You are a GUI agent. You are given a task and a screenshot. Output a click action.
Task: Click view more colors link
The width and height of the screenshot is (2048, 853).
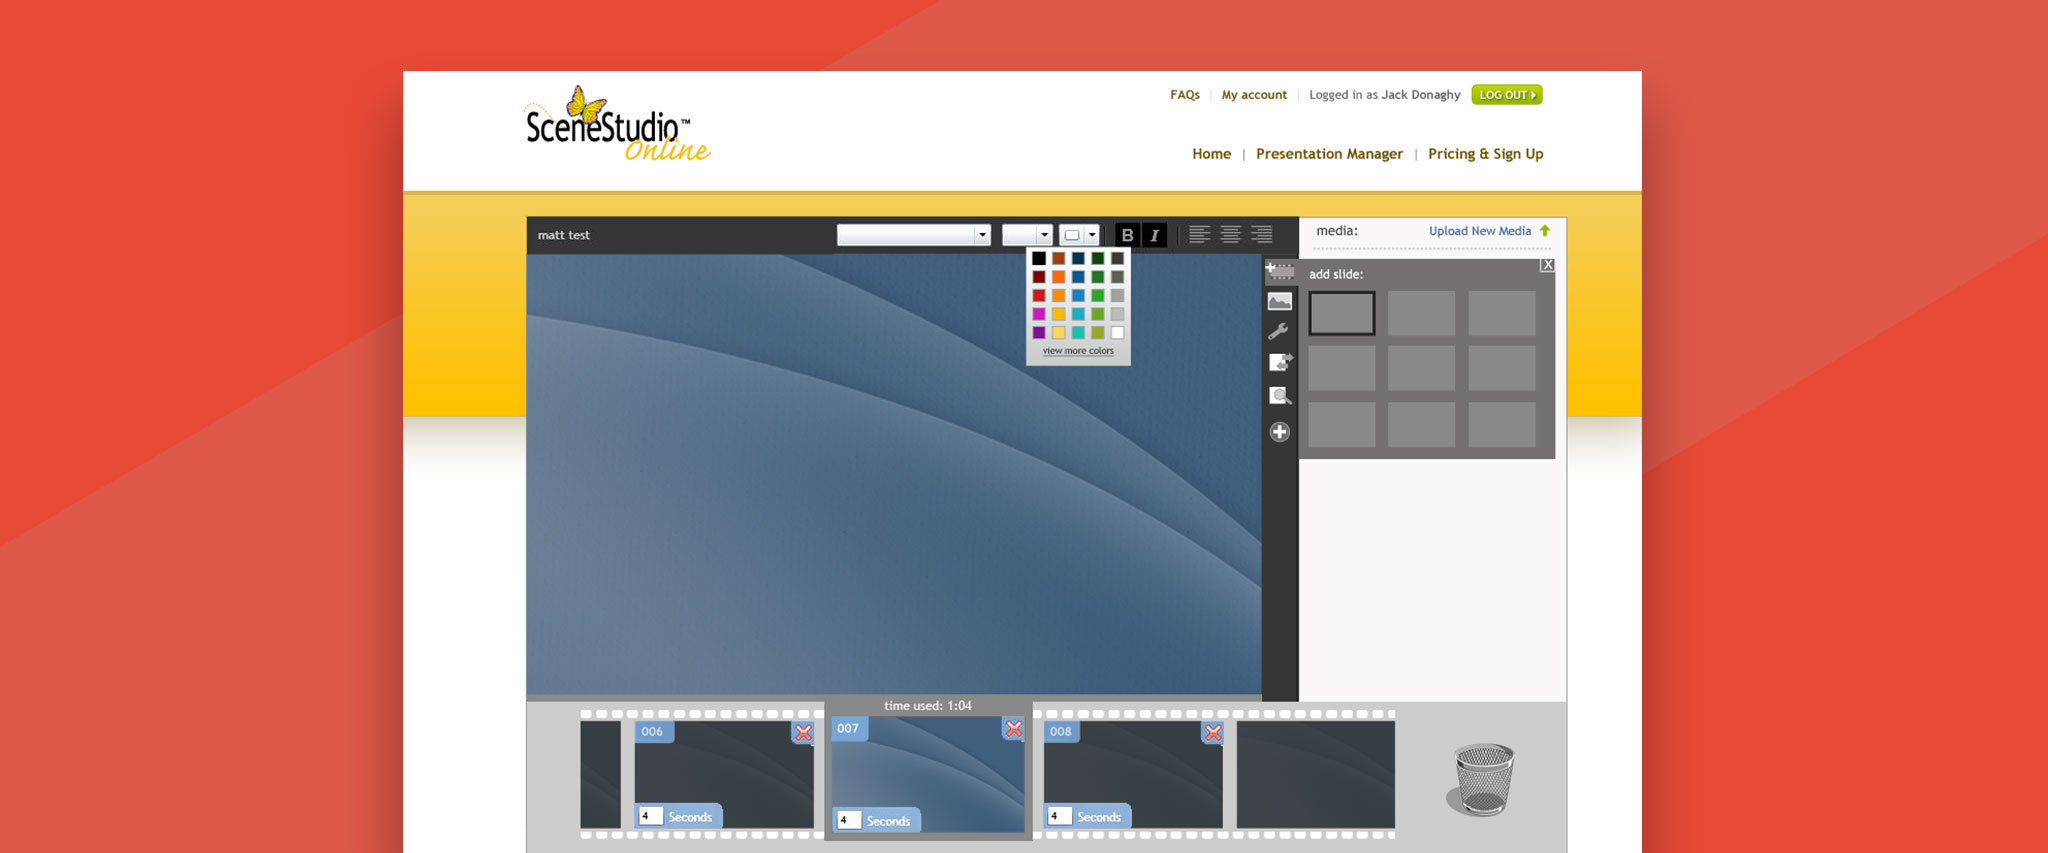pyautogui.click(x=1078, y=351)
